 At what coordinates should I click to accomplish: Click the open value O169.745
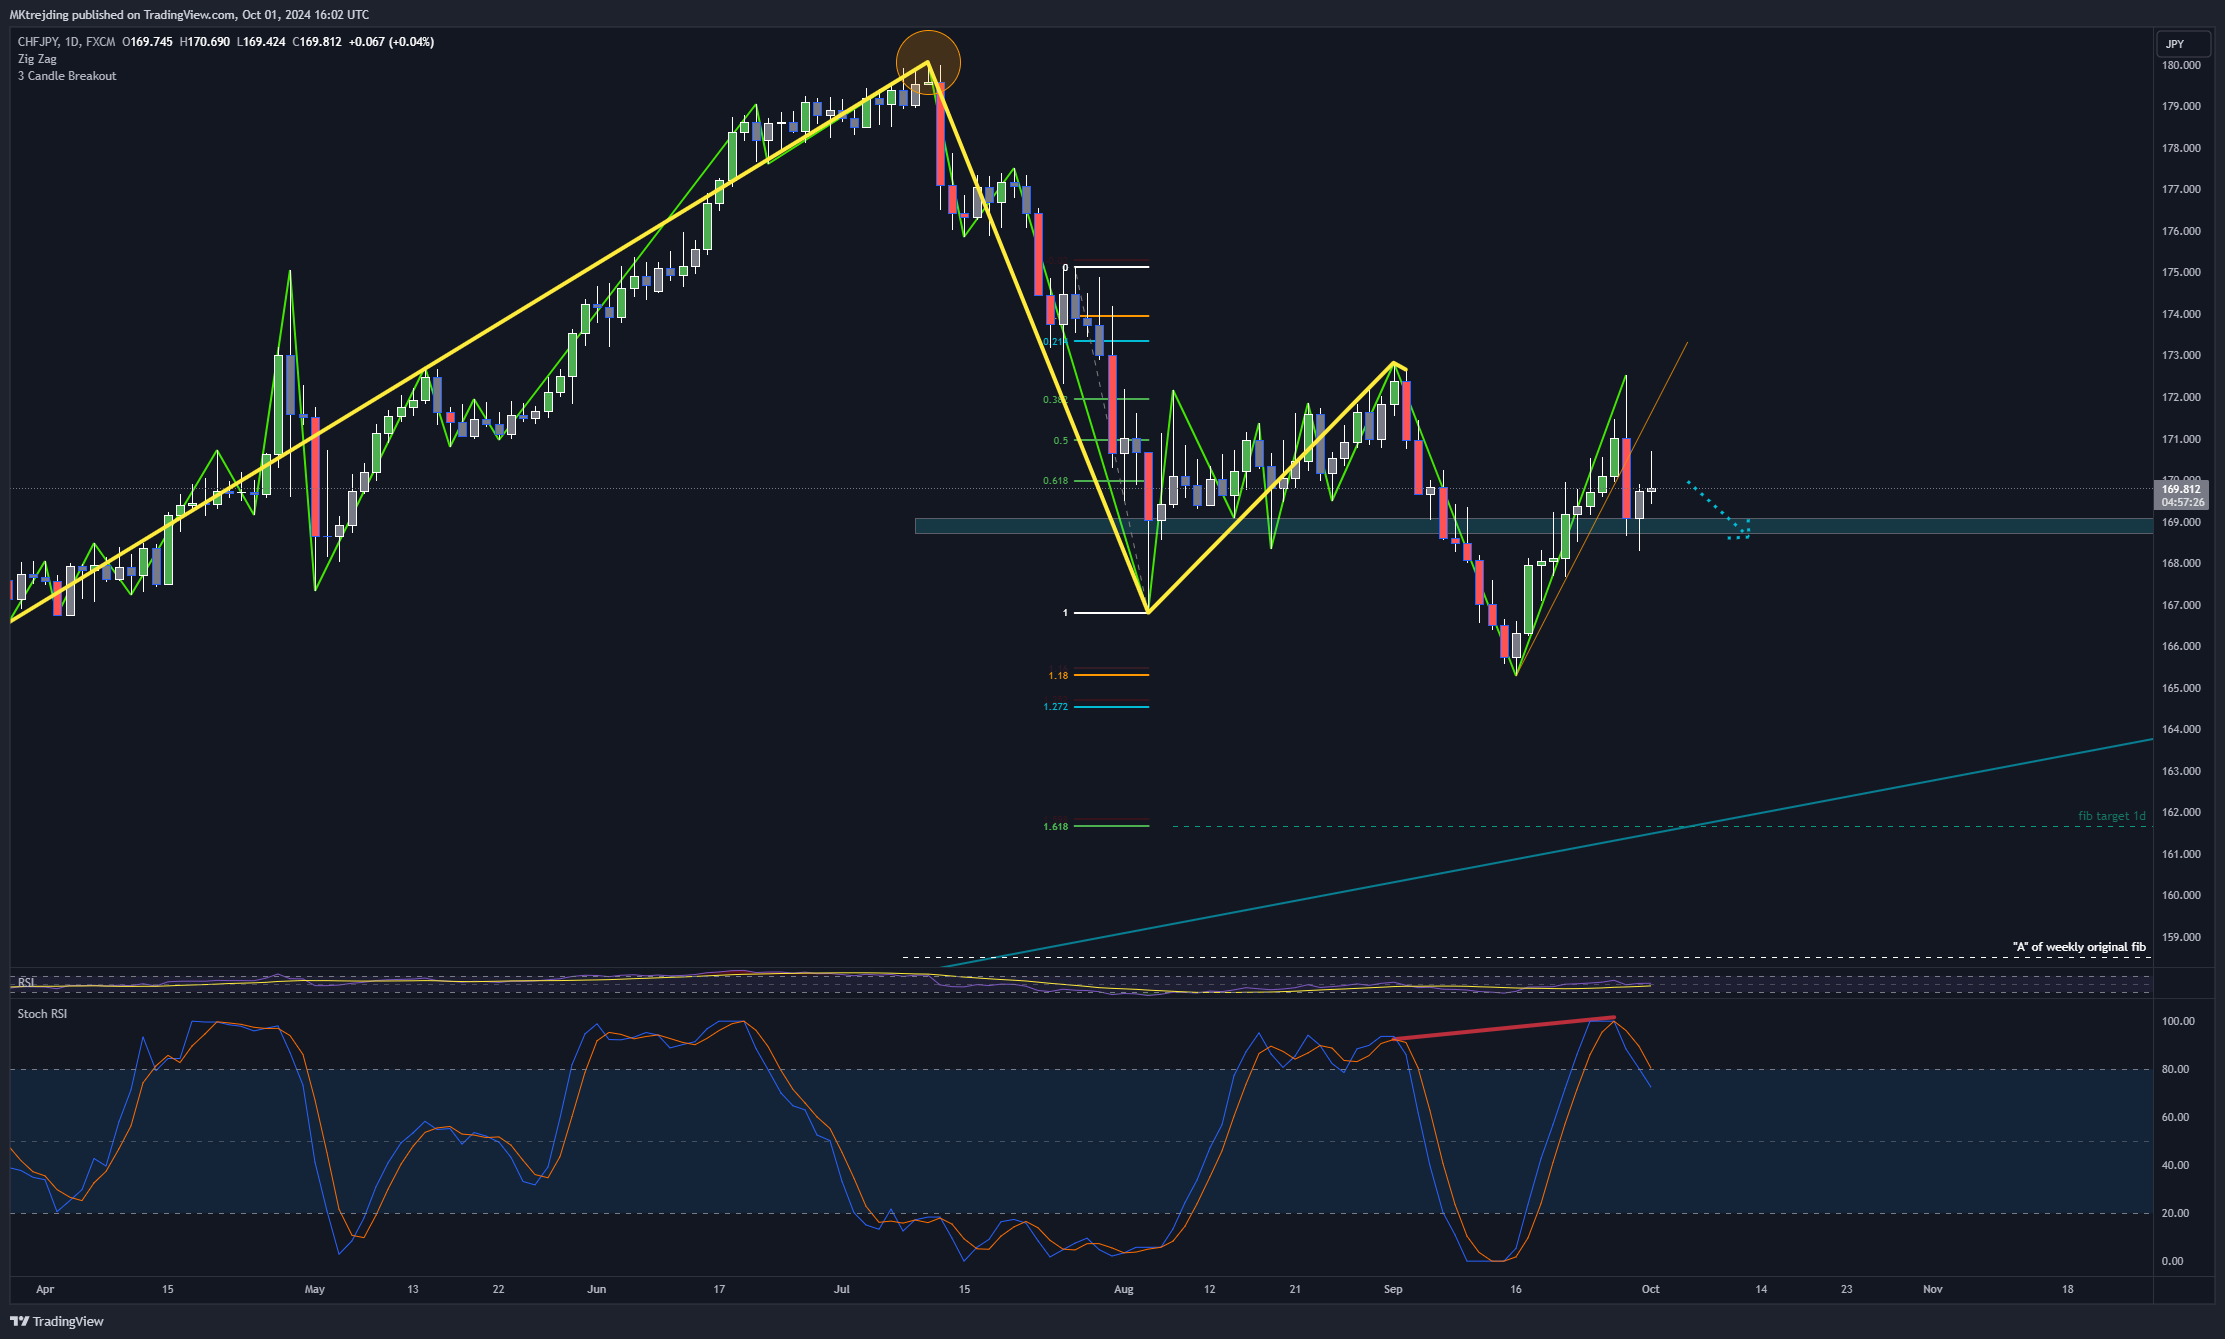[147, 42]
